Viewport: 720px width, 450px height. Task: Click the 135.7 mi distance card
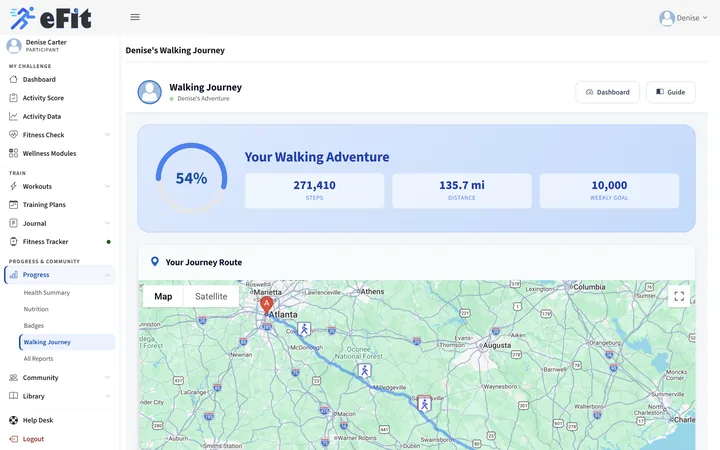(462, 191)
